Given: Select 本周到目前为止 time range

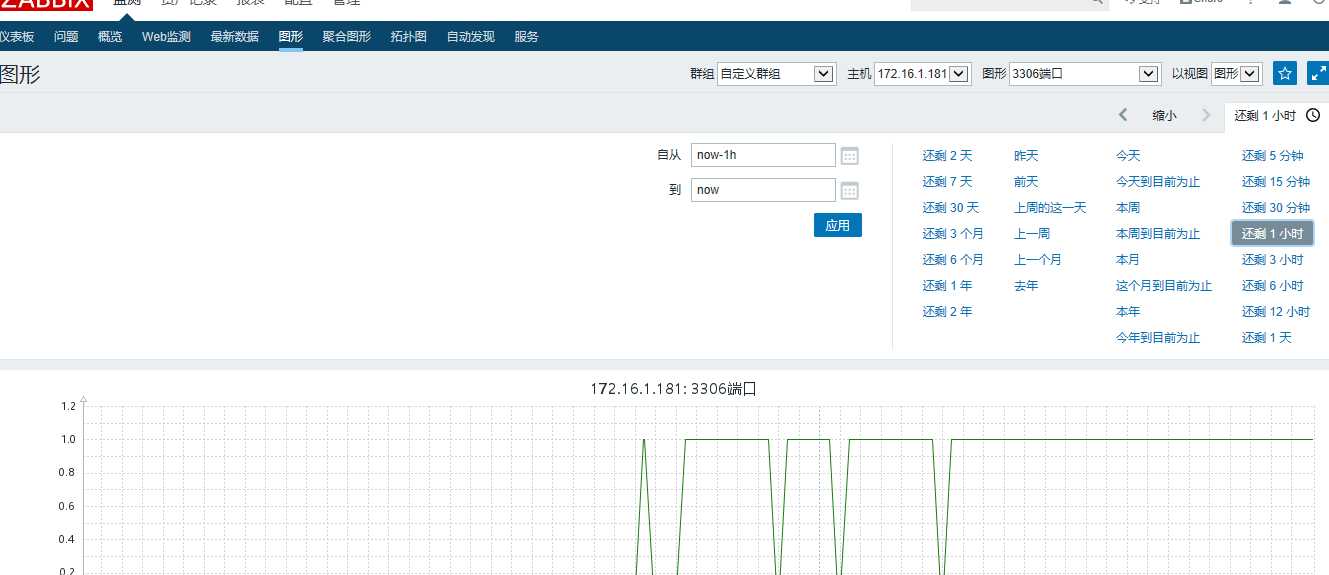Looking at the screenshot, I should [1158, 234].
